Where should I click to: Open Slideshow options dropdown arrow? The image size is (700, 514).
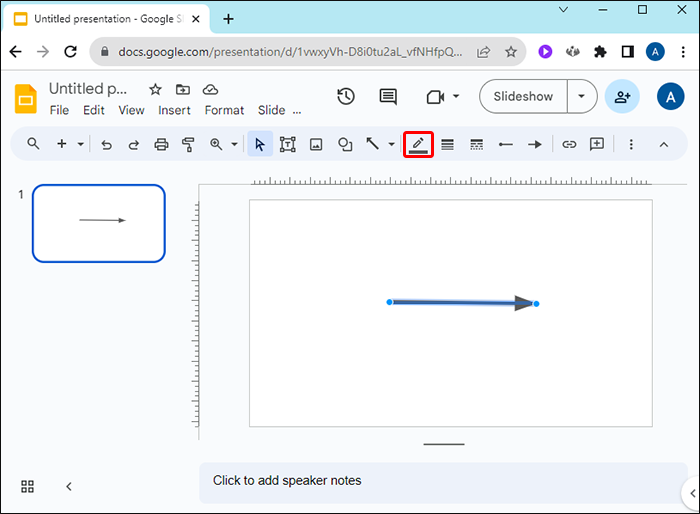point(581,96)
